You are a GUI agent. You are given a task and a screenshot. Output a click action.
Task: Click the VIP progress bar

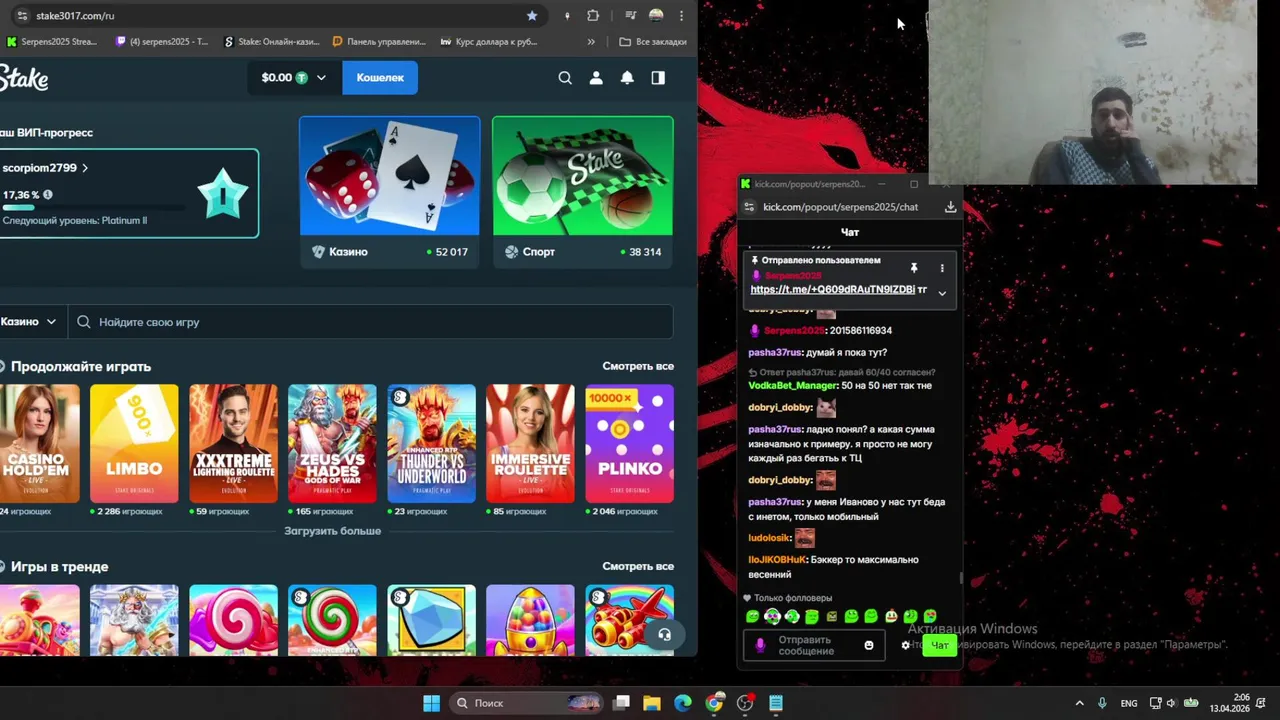click(94, 208)
